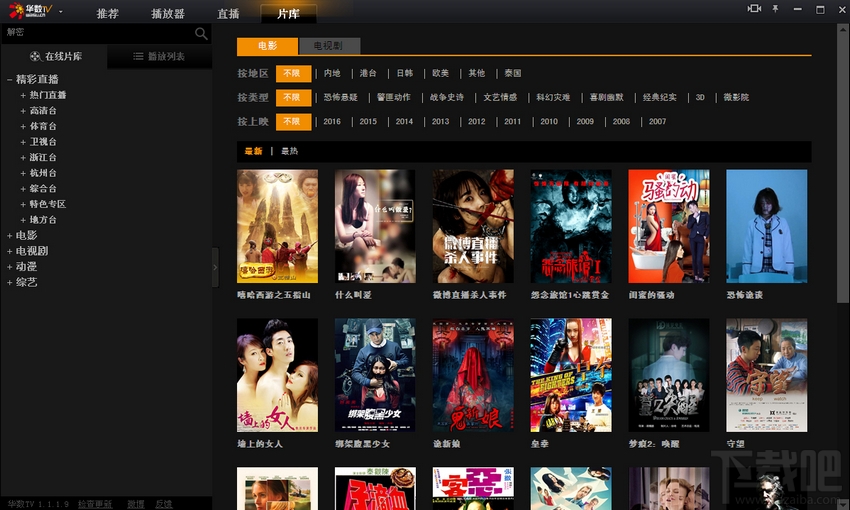Open the 微博 link in status bar

[x=136, y=504]
